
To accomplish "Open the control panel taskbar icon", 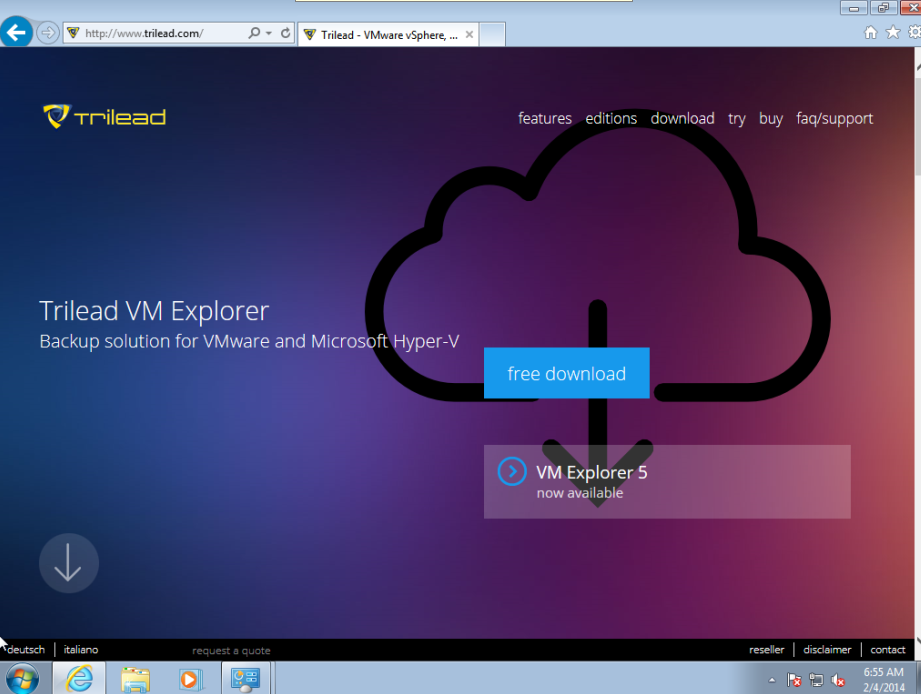I will click(246, 679).
